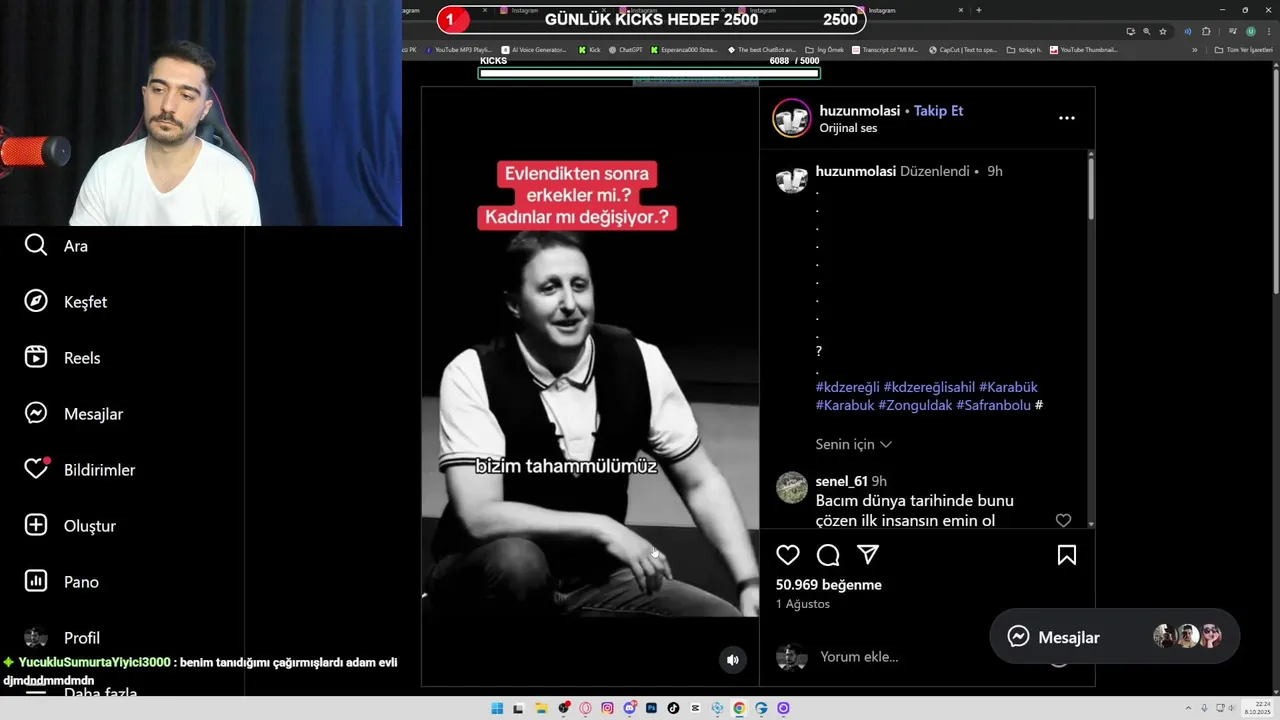Viewport: 1280px width, 720px height.
Task: Expand the bookmarks overflow chevron
Action: click(1195, 49)
